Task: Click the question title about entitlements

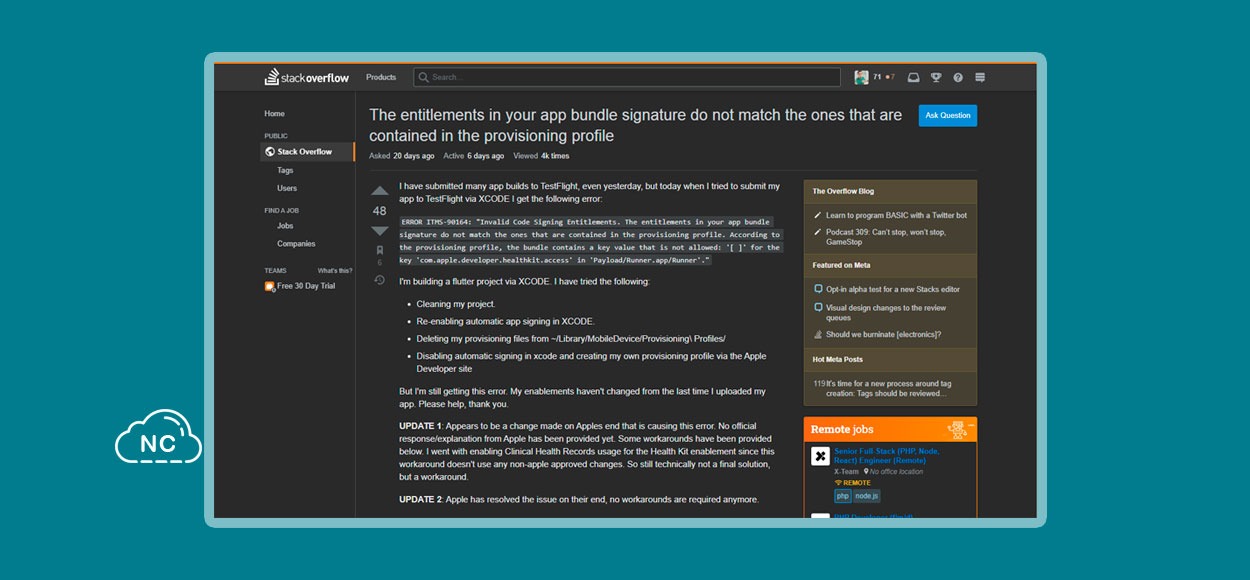Action: tap(635, 125)
